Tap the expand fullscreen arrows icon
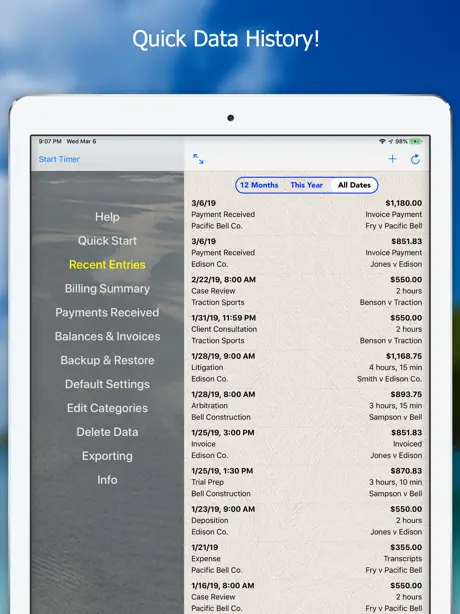Image resolution: width=460 pixels, height=614 pixels. click(198, 159)
